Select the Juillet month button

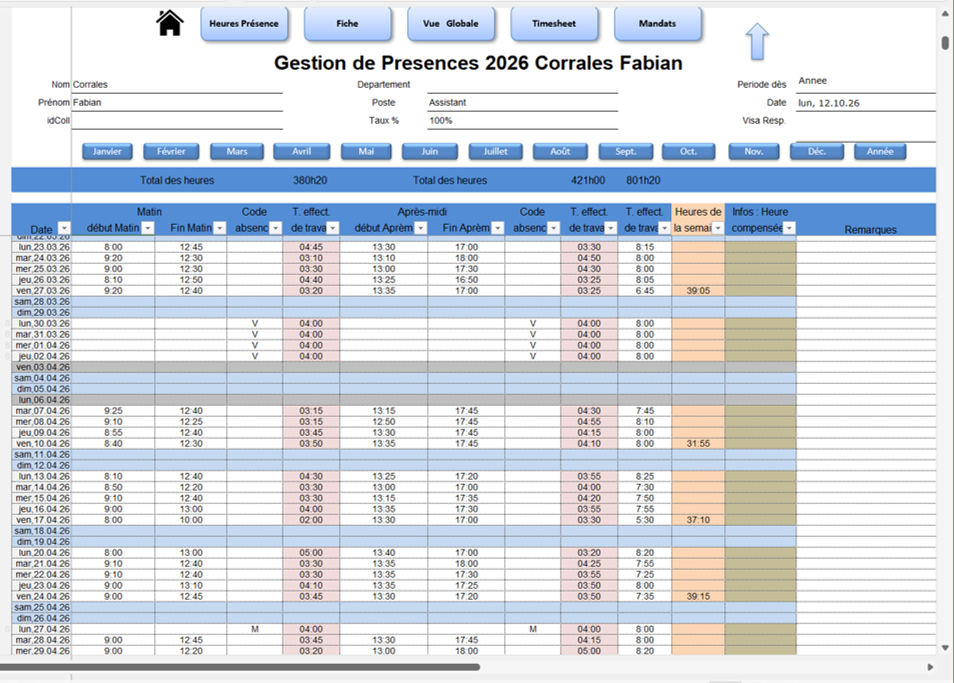pyautogui.click(x=495, y=151)
